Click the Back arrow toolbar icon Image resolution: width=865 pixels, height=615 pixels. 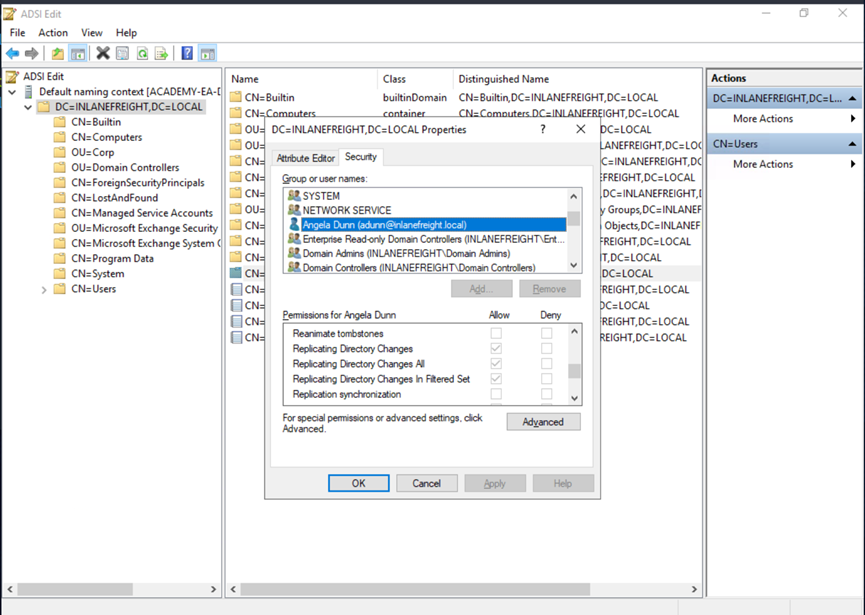pos(13,54)
